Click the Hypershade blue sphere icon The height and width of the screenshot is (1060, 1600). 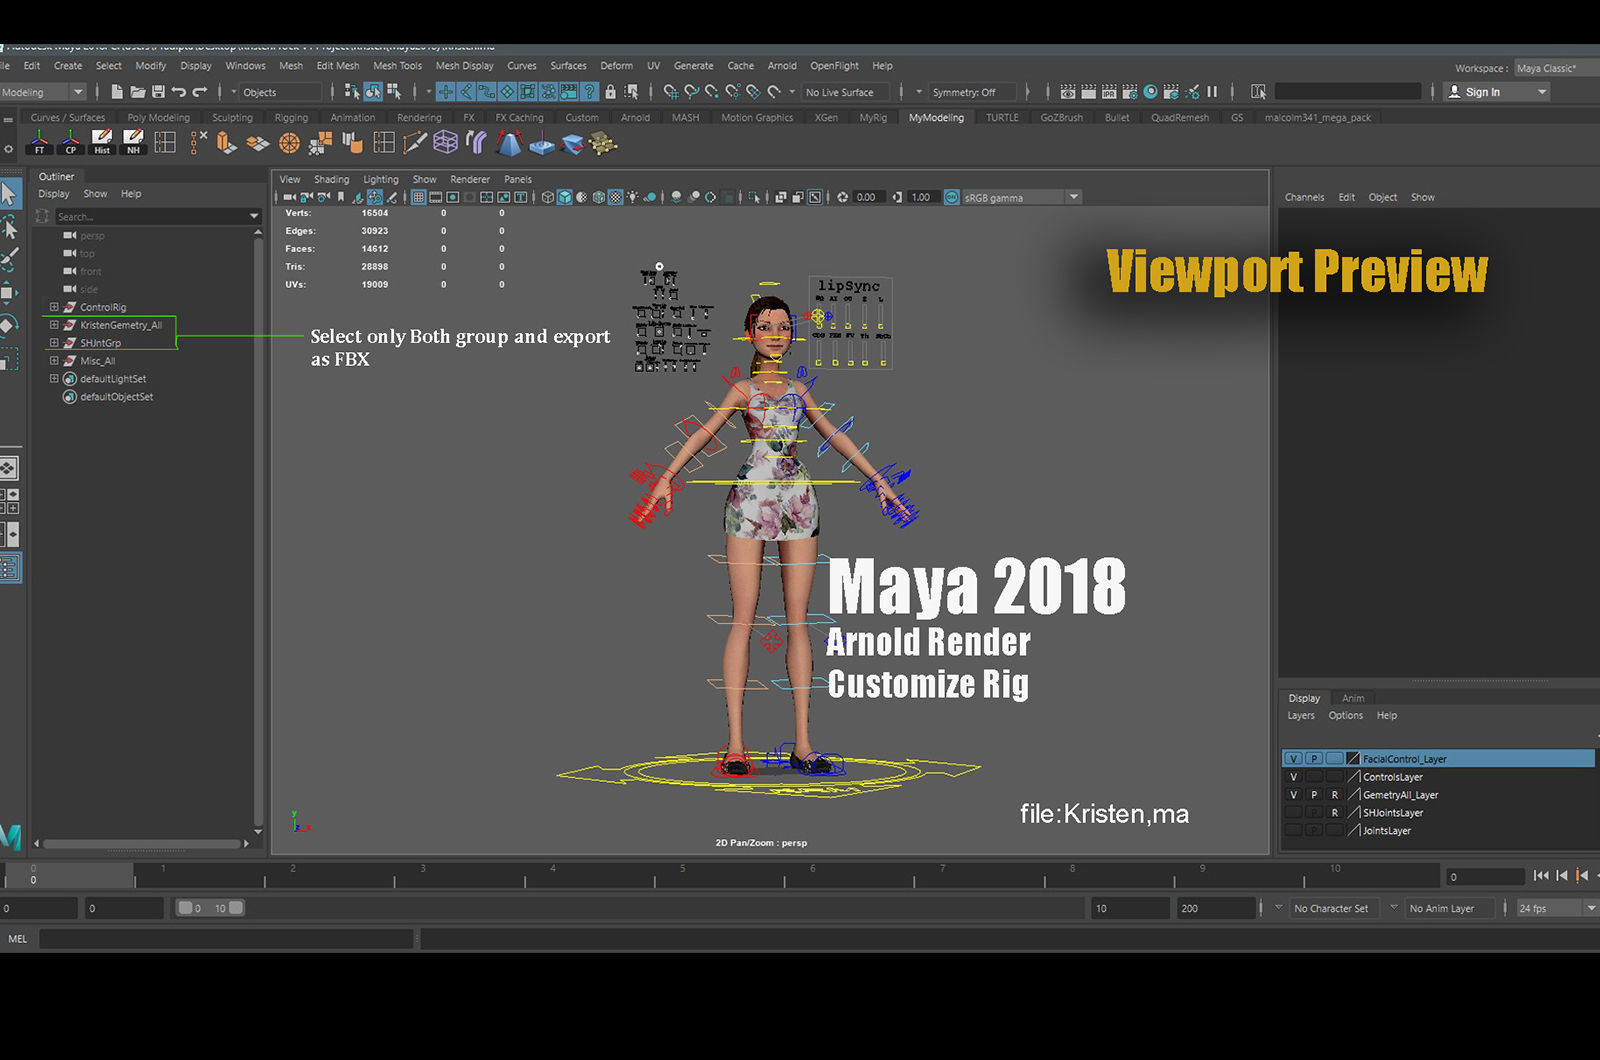(x=1150, y=92)
